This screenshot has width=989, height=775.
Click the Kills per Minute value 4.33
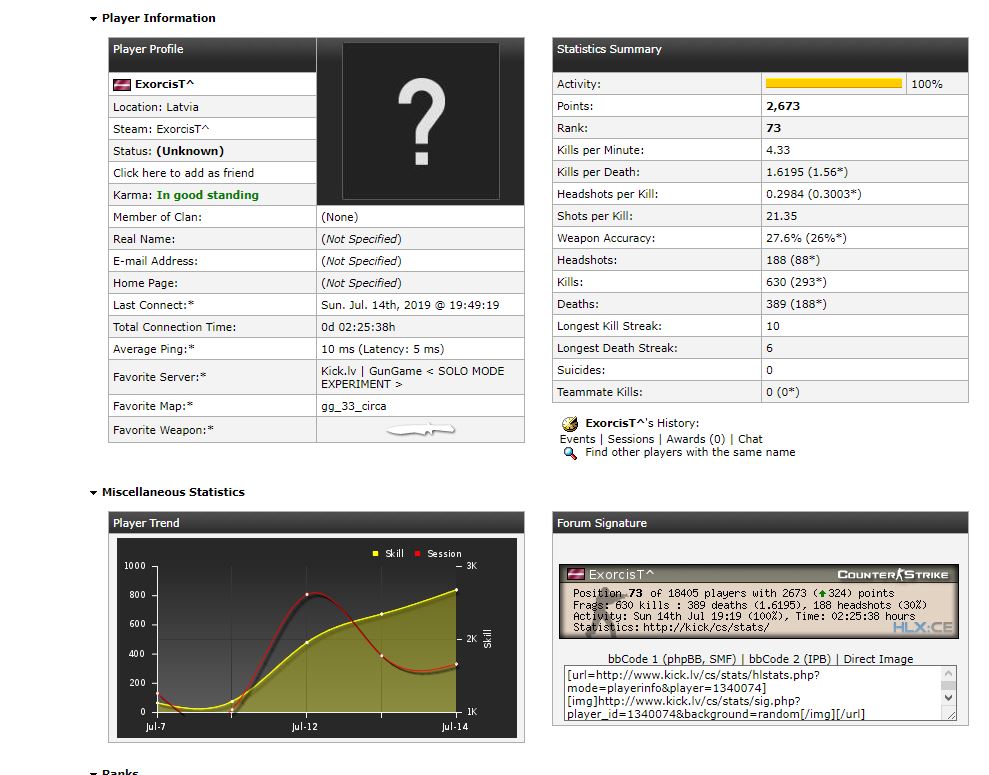coord(778,150)
